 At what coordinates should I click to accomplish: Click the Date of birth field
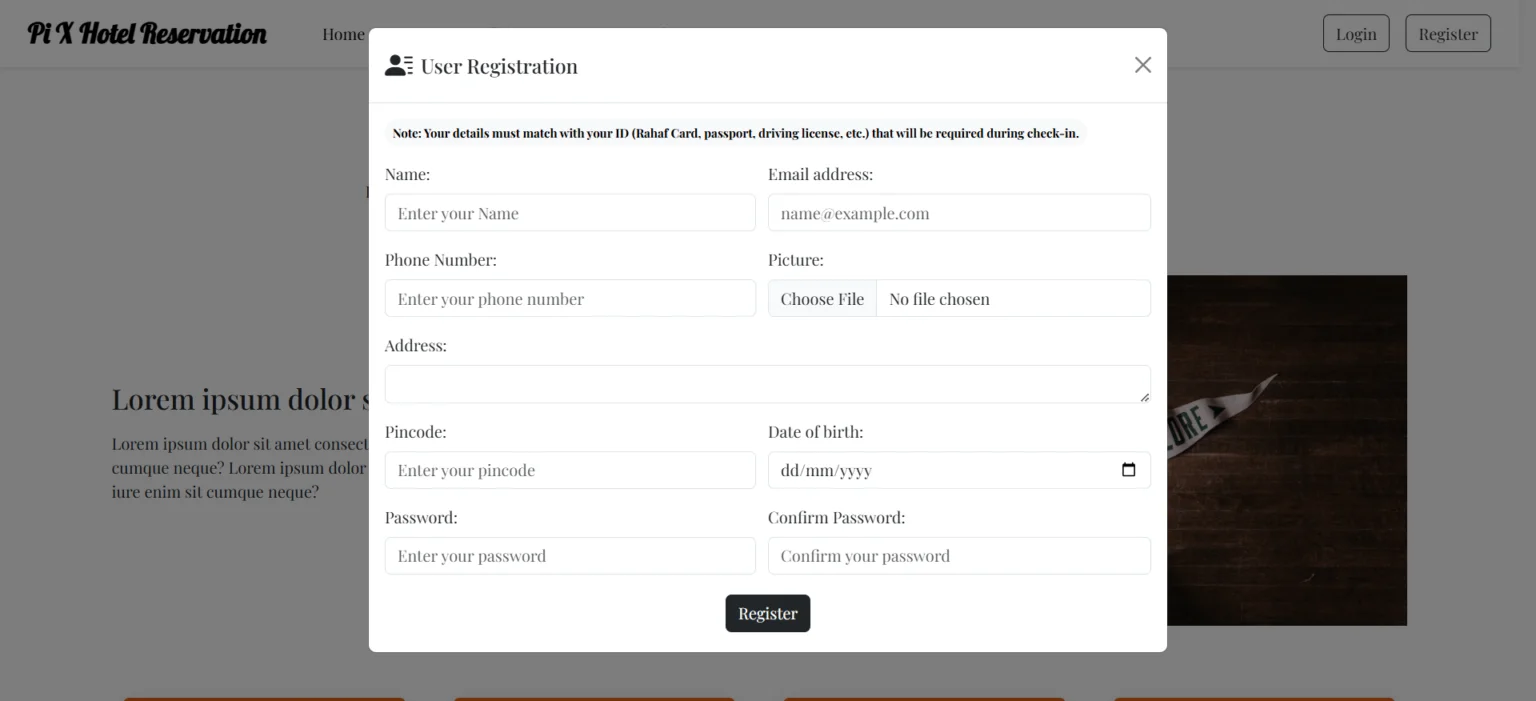click(x=959, y=470)
